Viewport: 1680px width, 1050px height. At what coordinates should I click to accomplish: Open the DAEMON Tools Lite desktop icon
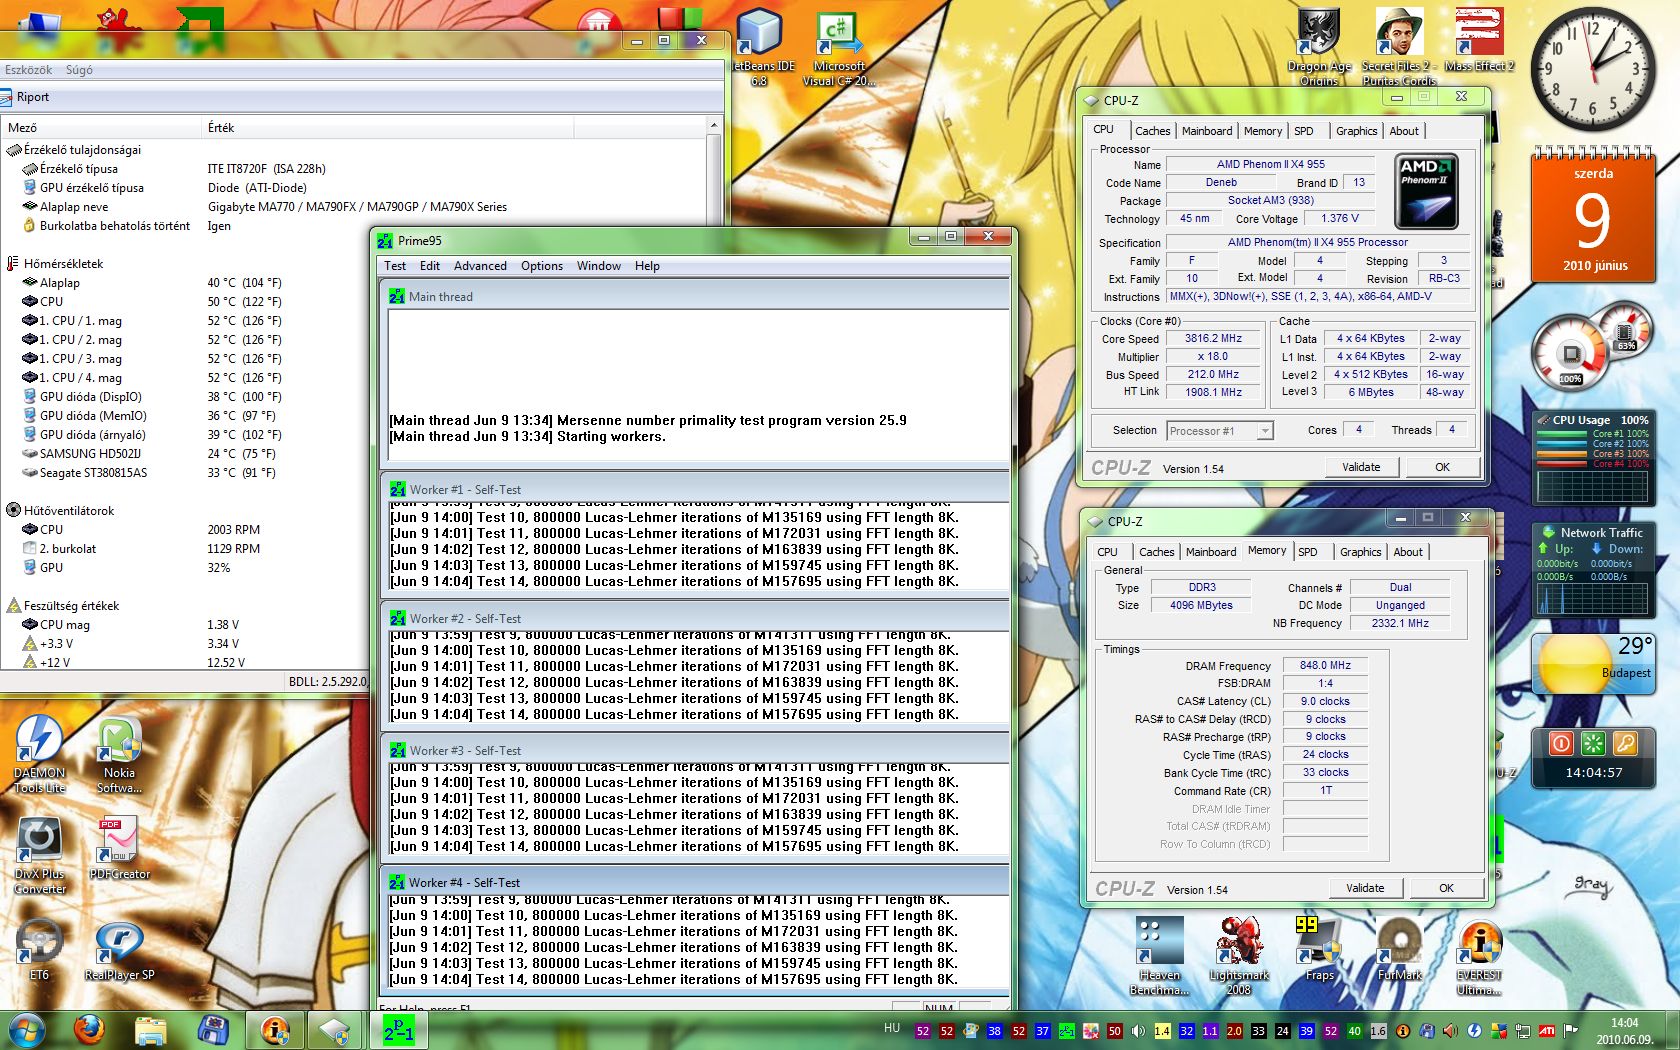tap(40, 754)
